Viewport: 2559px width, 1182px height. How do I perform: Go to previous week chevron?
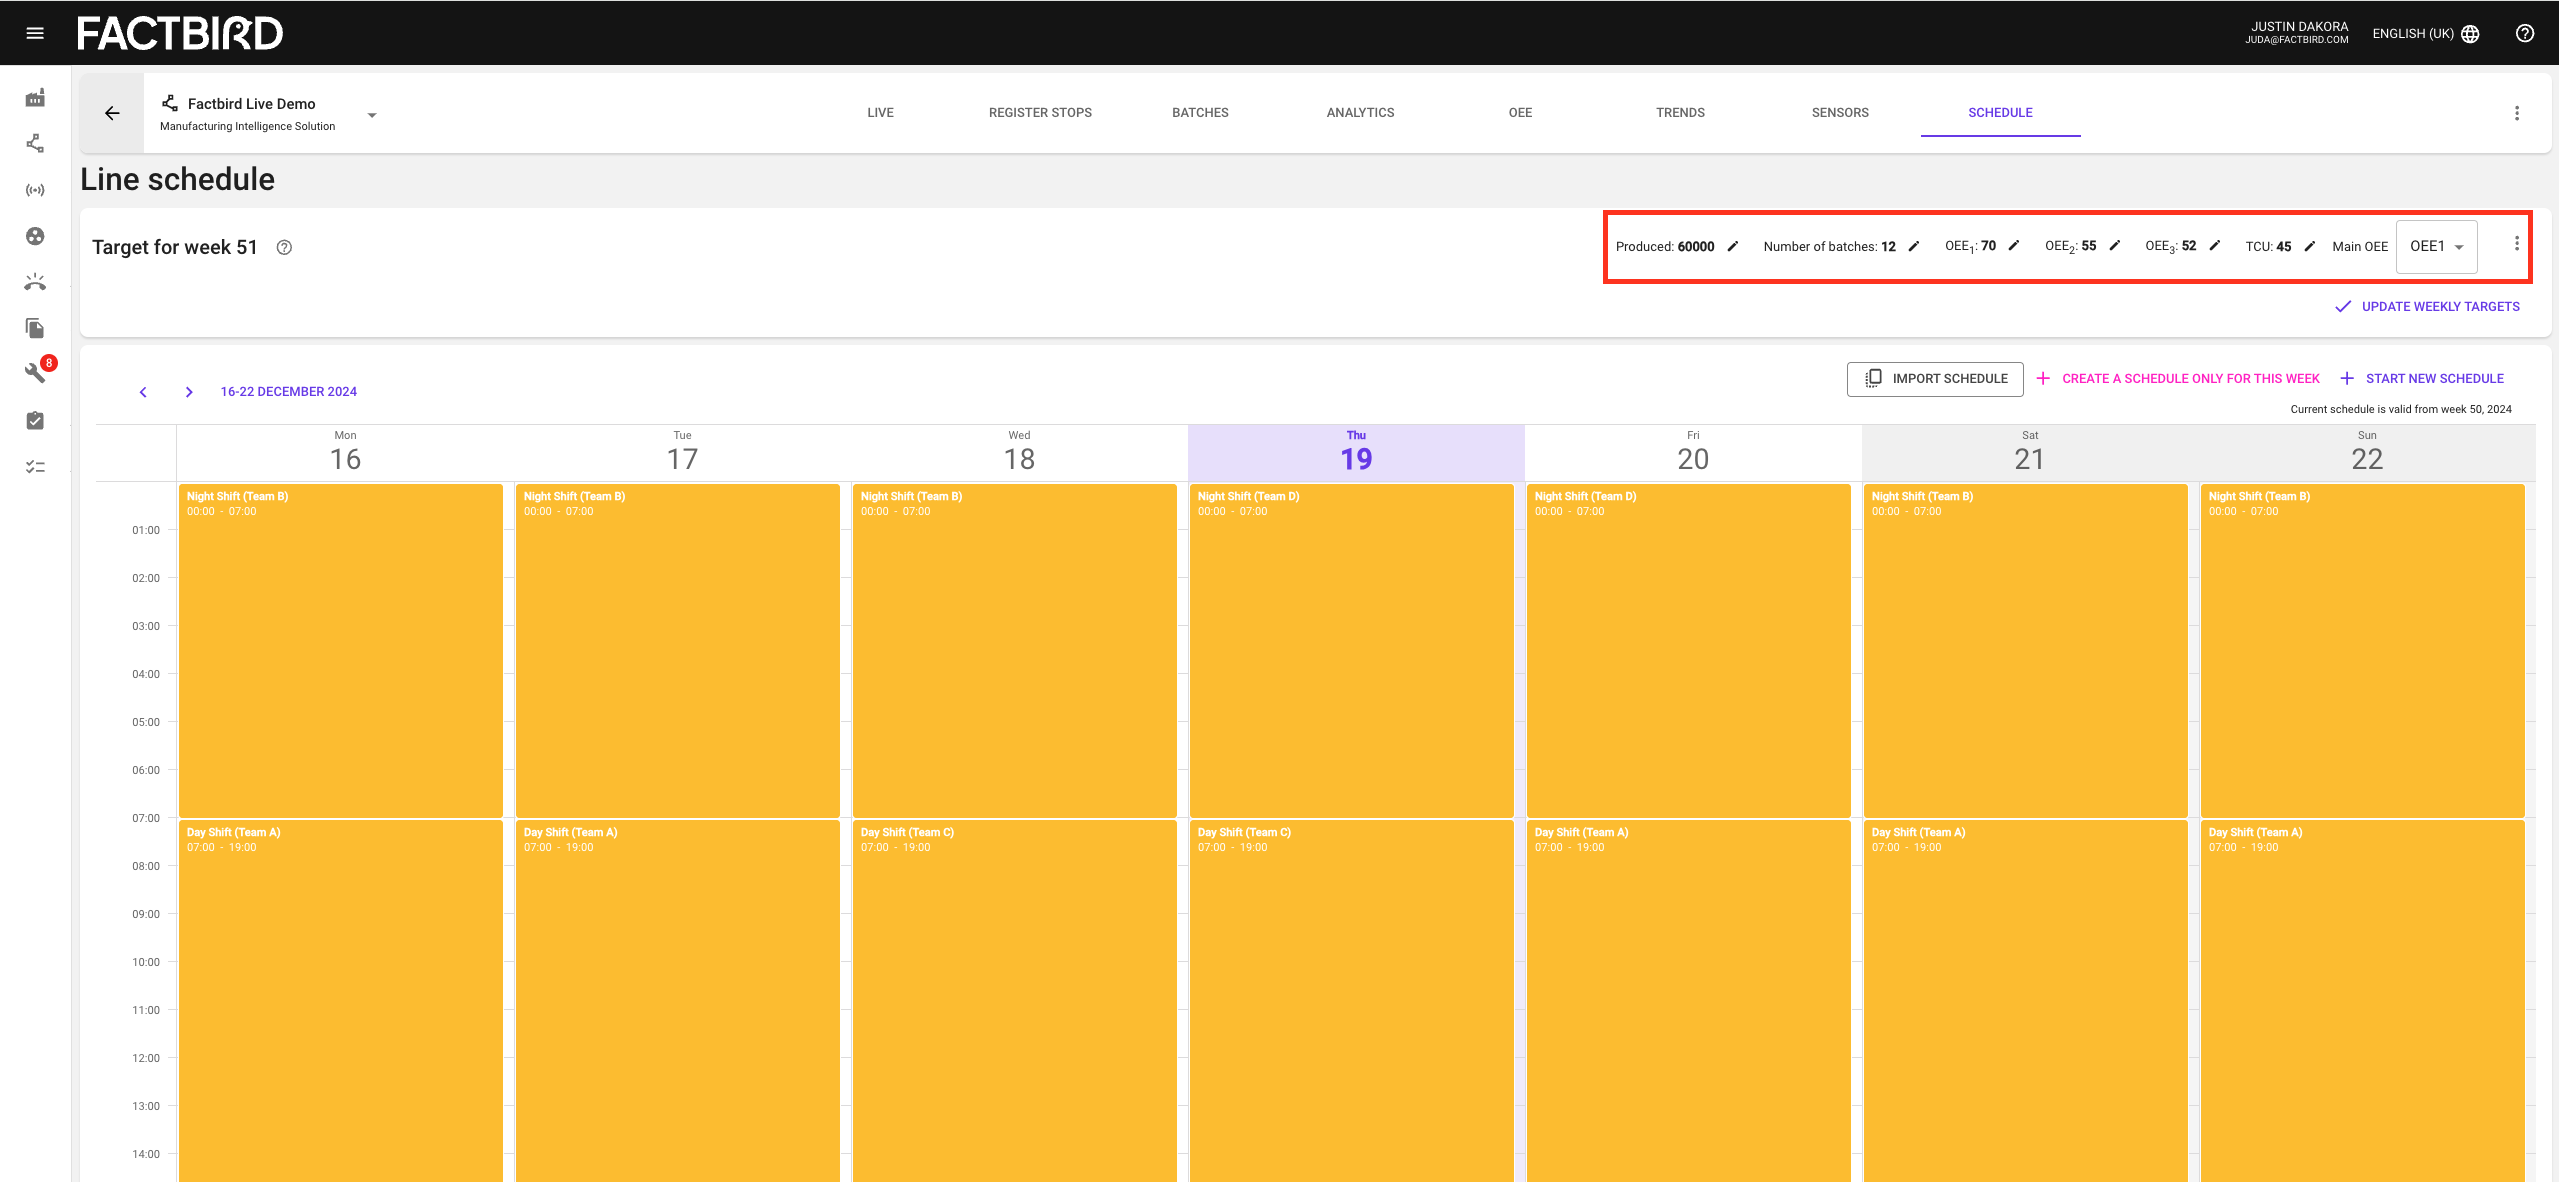[x=143, y=392]
